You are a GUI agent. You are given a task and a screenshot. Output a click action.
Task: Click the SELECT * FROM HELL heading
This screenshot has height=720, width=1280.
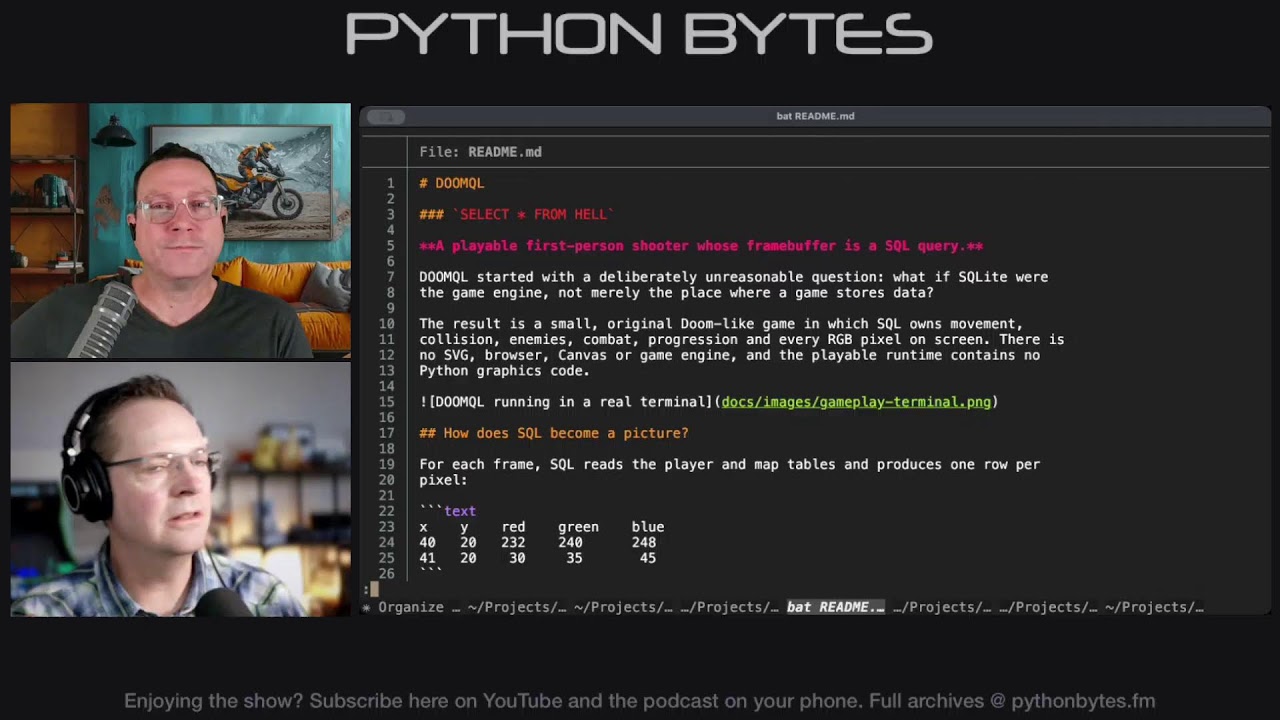[x=517, y=214]
